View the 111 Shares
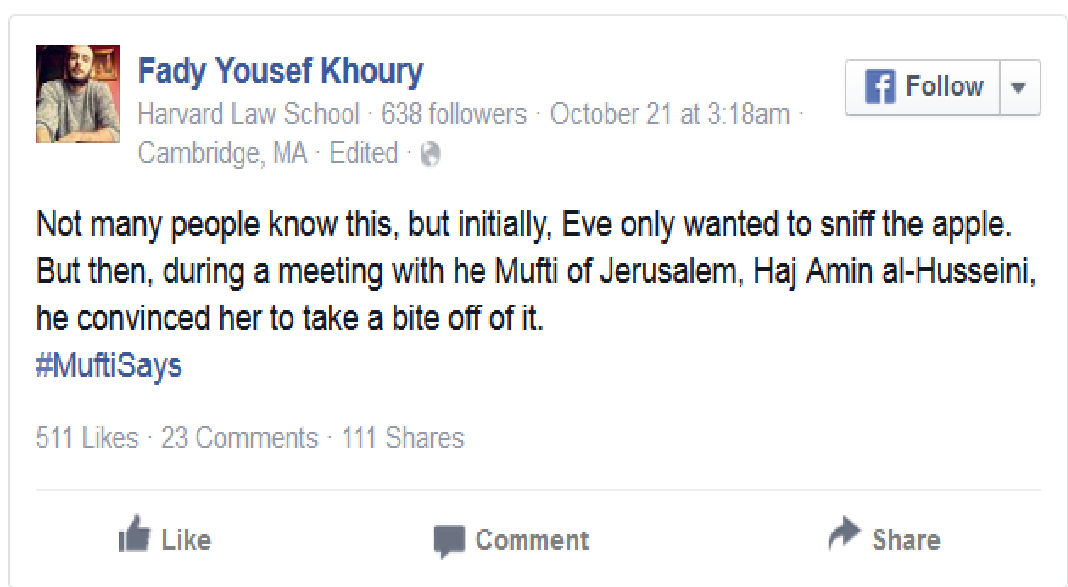This screenshot has height=587, width=1068. pyautogui.click(x=403, y=438)
